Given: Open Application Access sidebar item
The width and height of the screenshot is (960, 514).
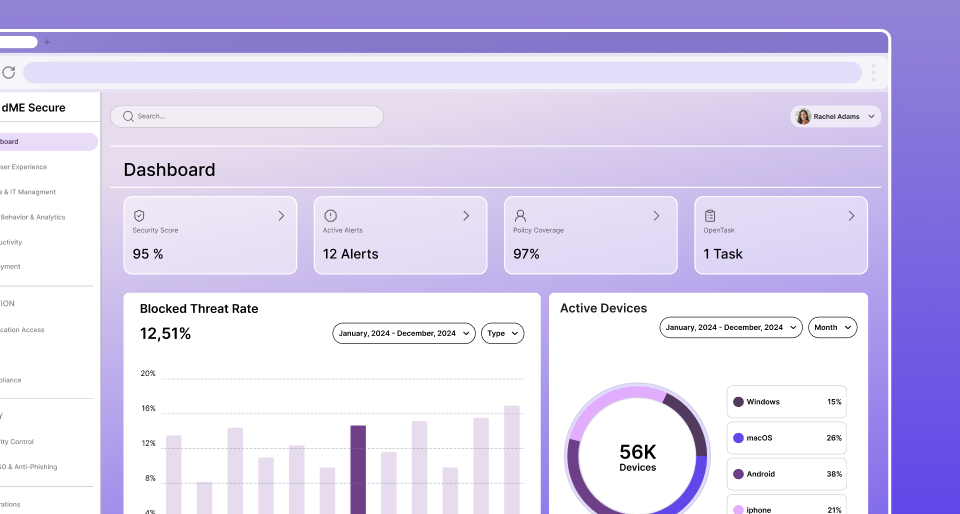Looking at the screenshot, I should click(x=23, y=329).
